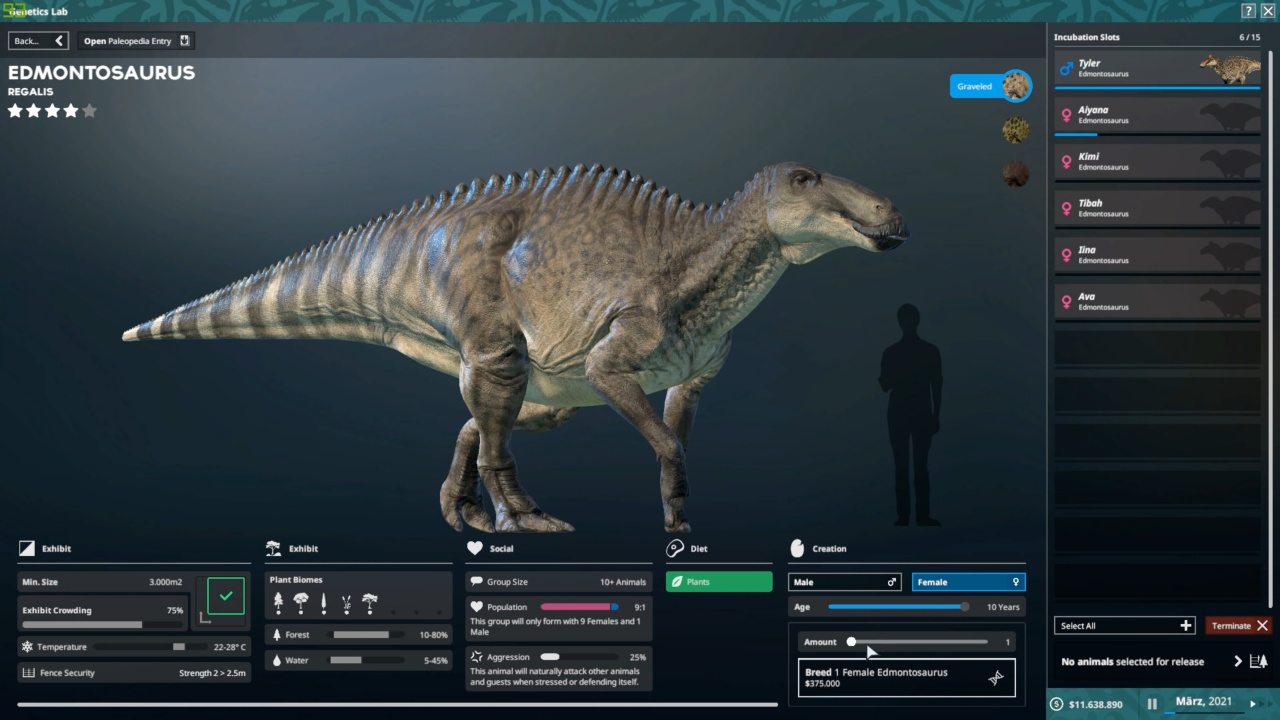Select Iina in incubation slots

(1158, 255)
